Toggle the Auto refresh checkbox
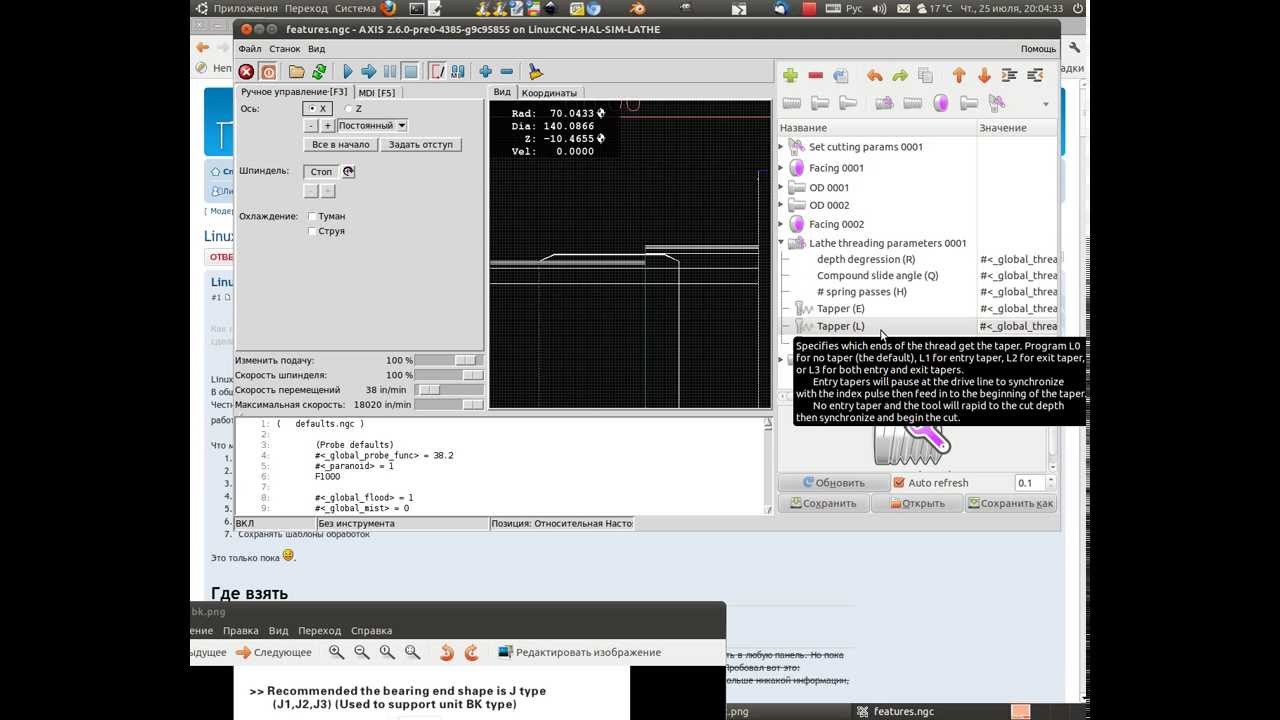This screenshot has width=1280, height=720. point(899,483)
